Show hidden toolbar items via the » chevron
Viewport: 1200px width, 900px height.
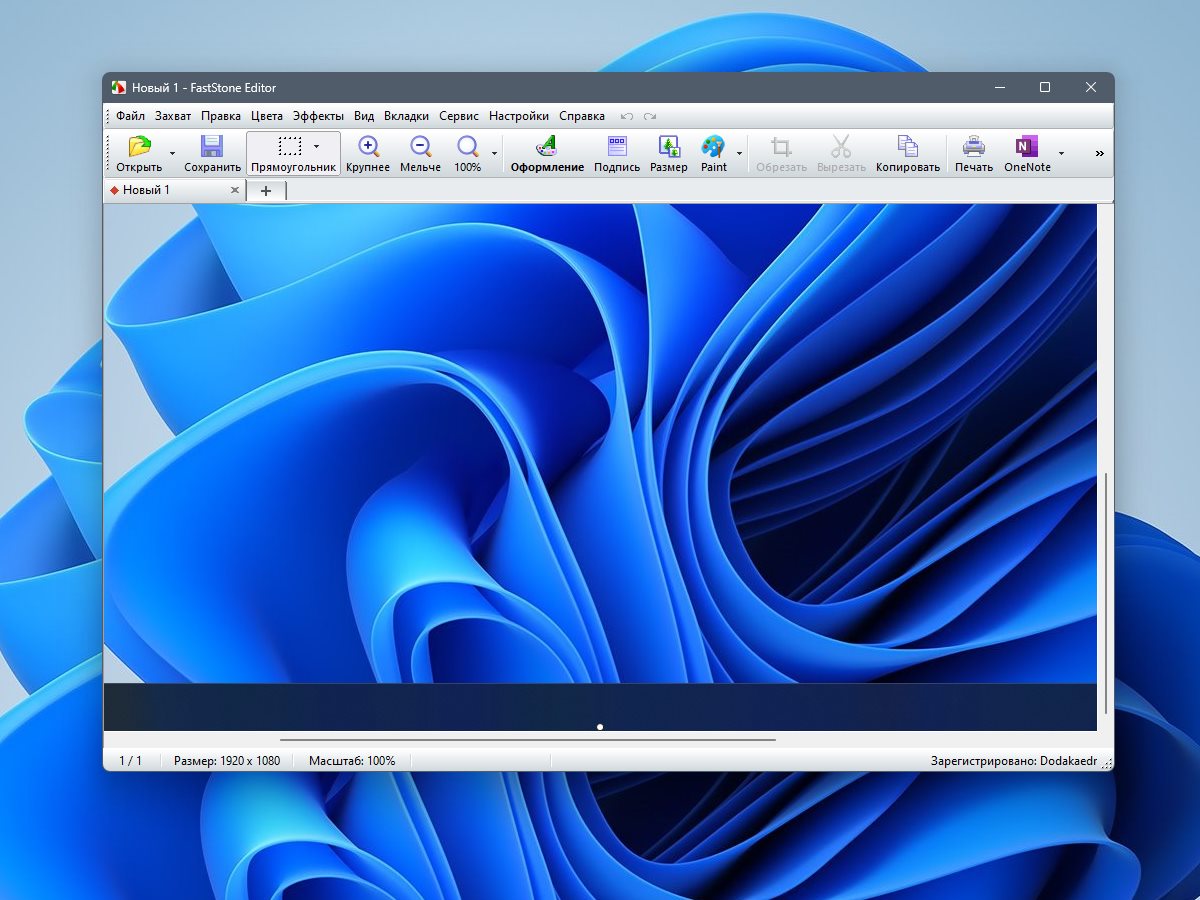[x=1100, y=154]
